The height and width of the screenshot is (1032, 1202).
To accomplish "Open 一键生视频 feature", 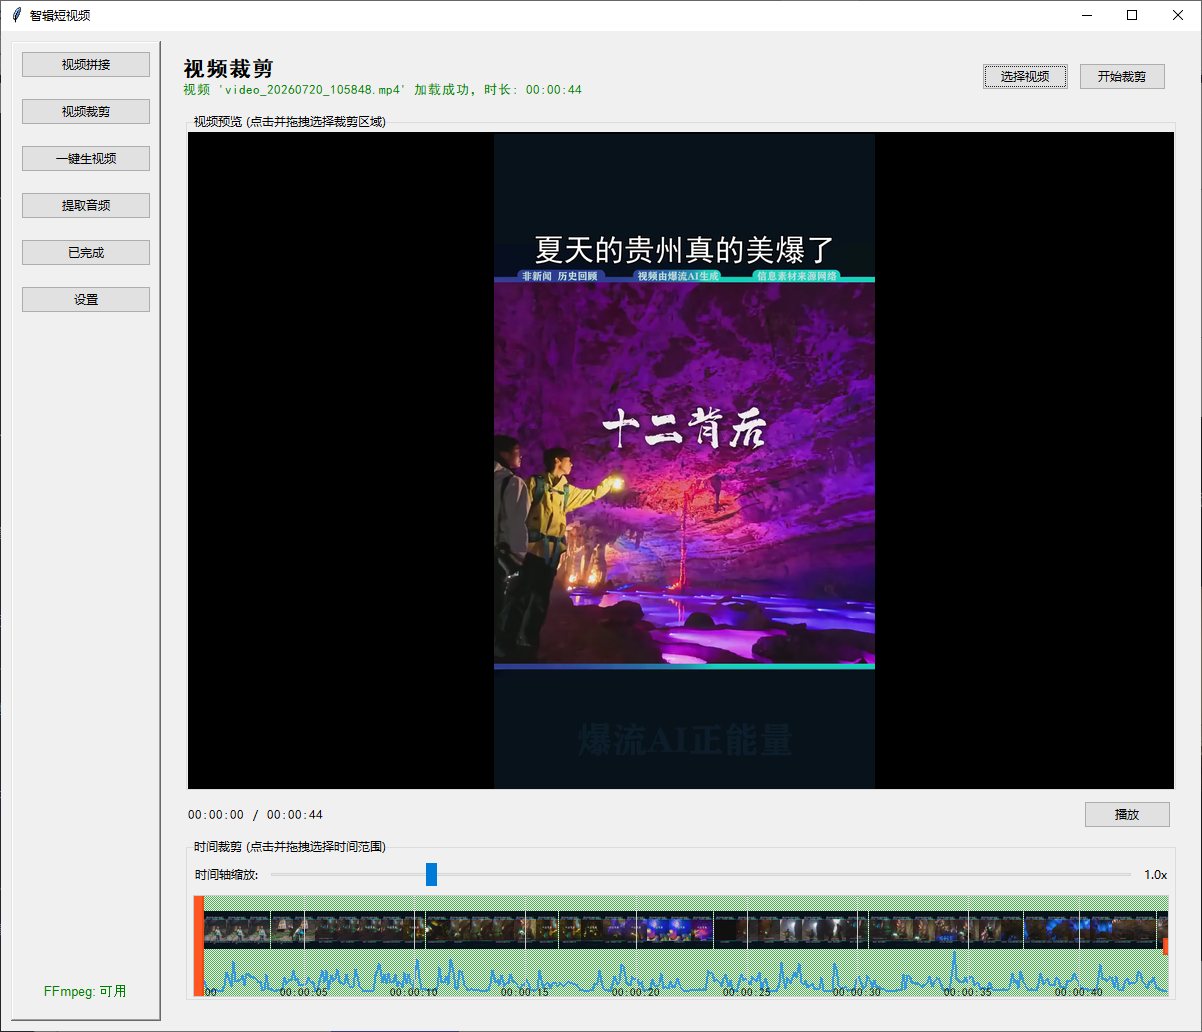I will point(86,159).
